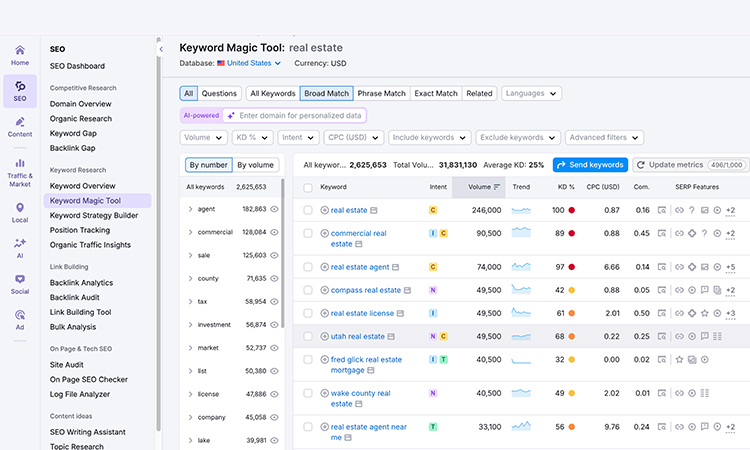Select the All Keywords match tab
The height and width of the screenshot is (450, 750).
click(273, 93)
